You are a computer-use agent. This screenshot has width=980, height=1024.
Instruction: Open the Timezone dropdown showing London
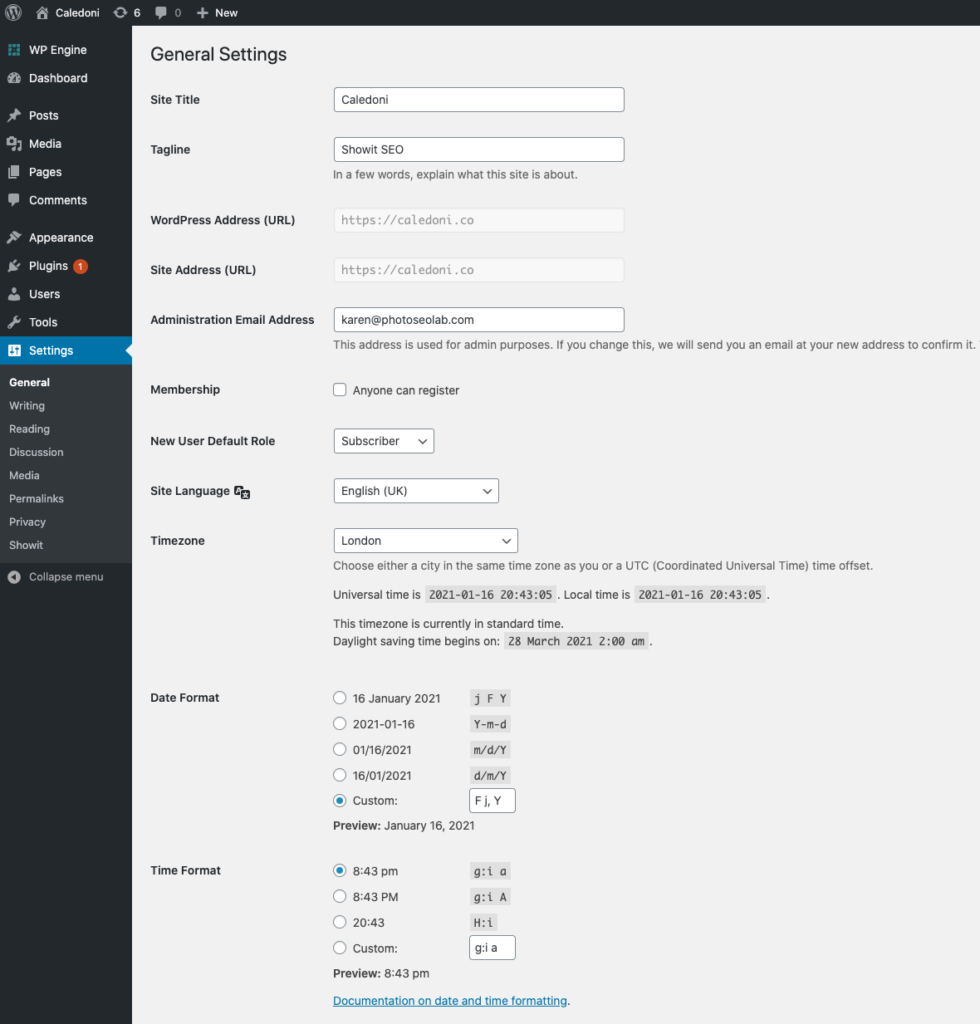pyautogui.click(x=425, y=540)
